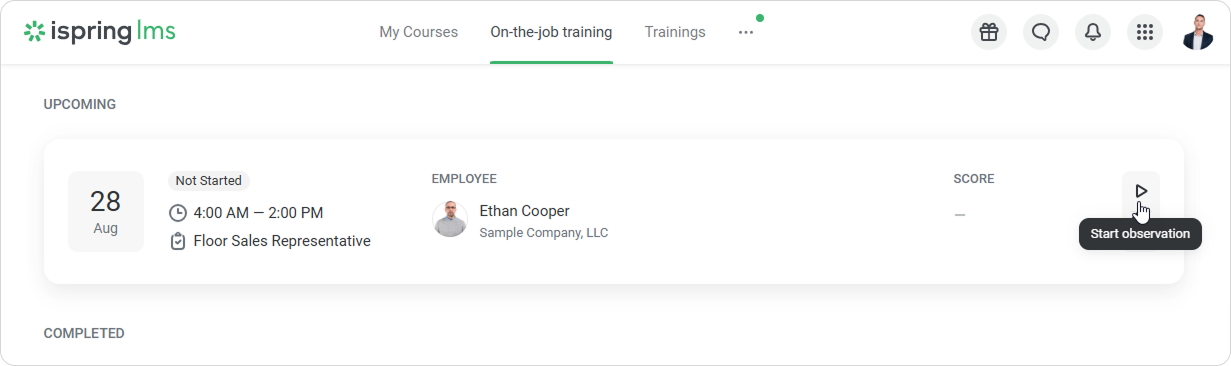Expand the more options ellipsis menu
Image resolution: width=1231 pixels, height=366 pixels.
(746, 32)
